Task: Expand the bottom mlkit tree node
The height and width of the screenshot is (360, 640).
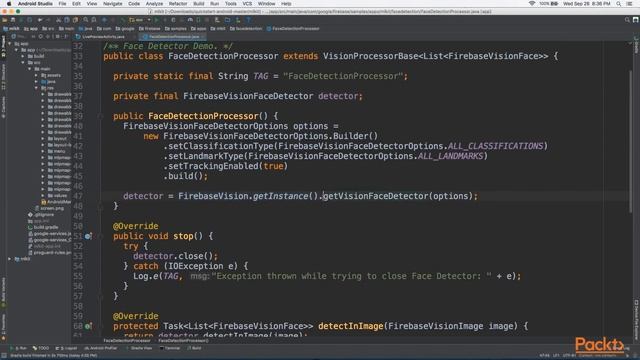Action: pyautogui.click(x=9, y=259)
